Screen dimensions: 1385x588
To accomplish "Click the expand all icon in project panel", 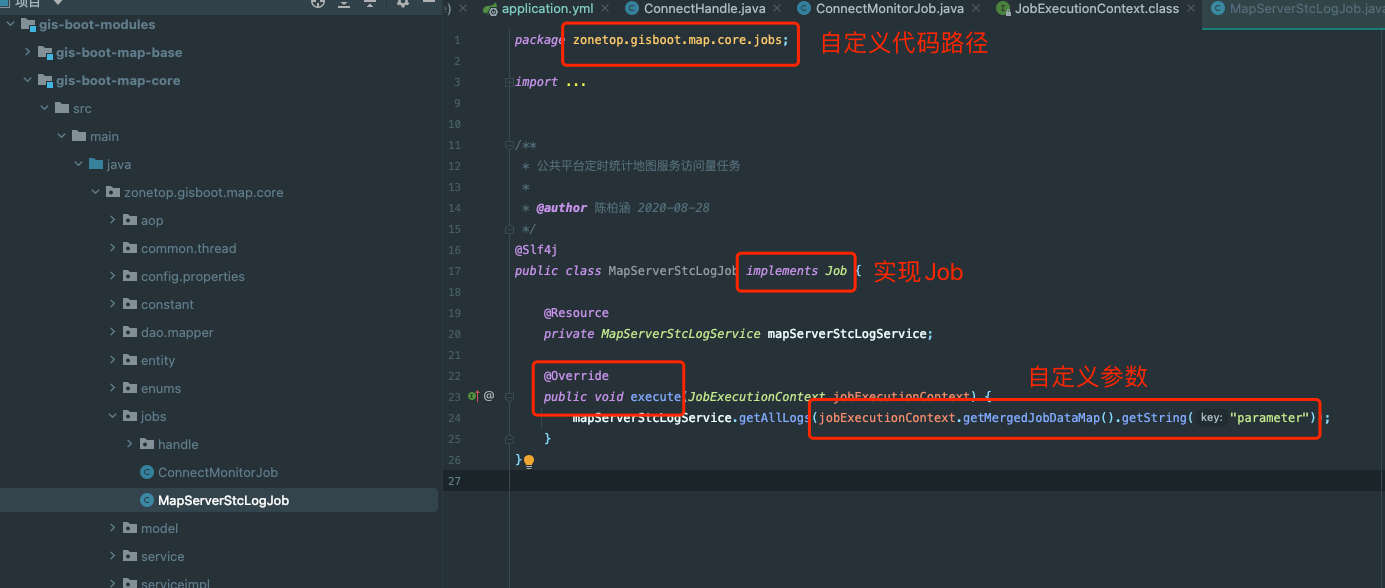I will (344, 3).
